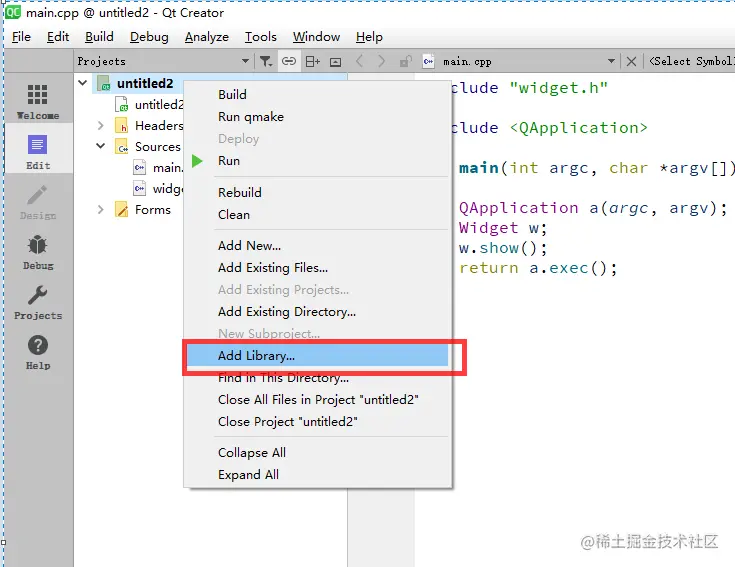Open the Build menu
735x567 pixels.
click(x=99, y=37)
